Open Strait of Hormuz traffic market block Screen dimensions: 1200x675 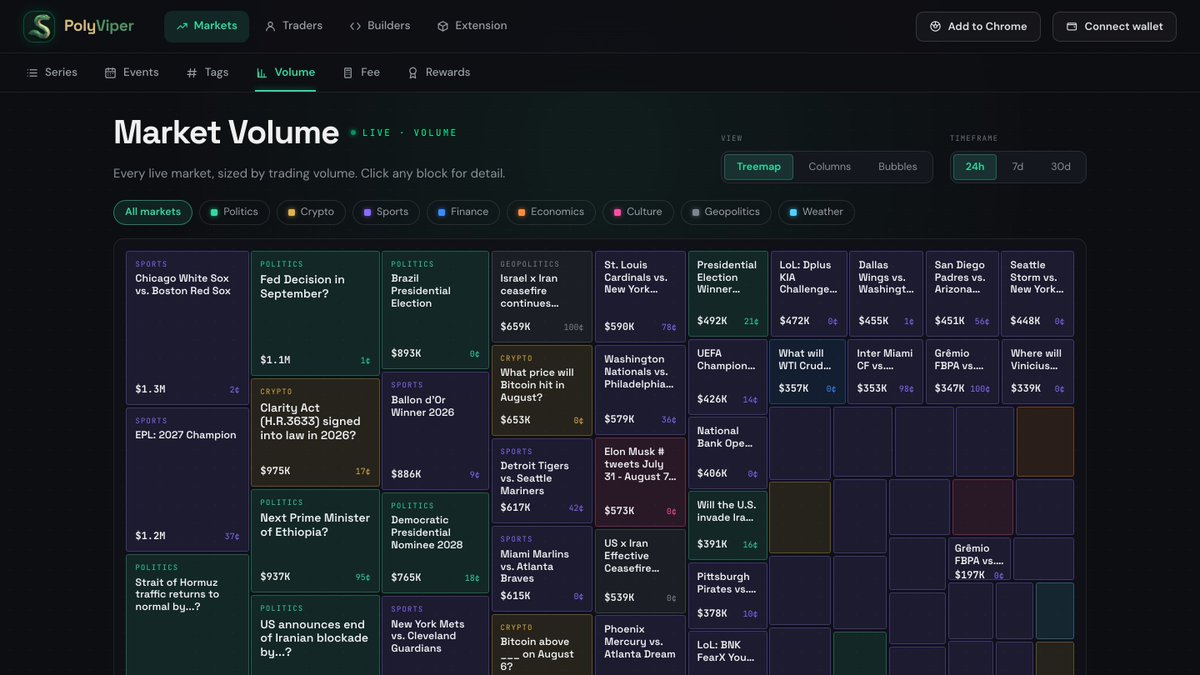(187, 614)
